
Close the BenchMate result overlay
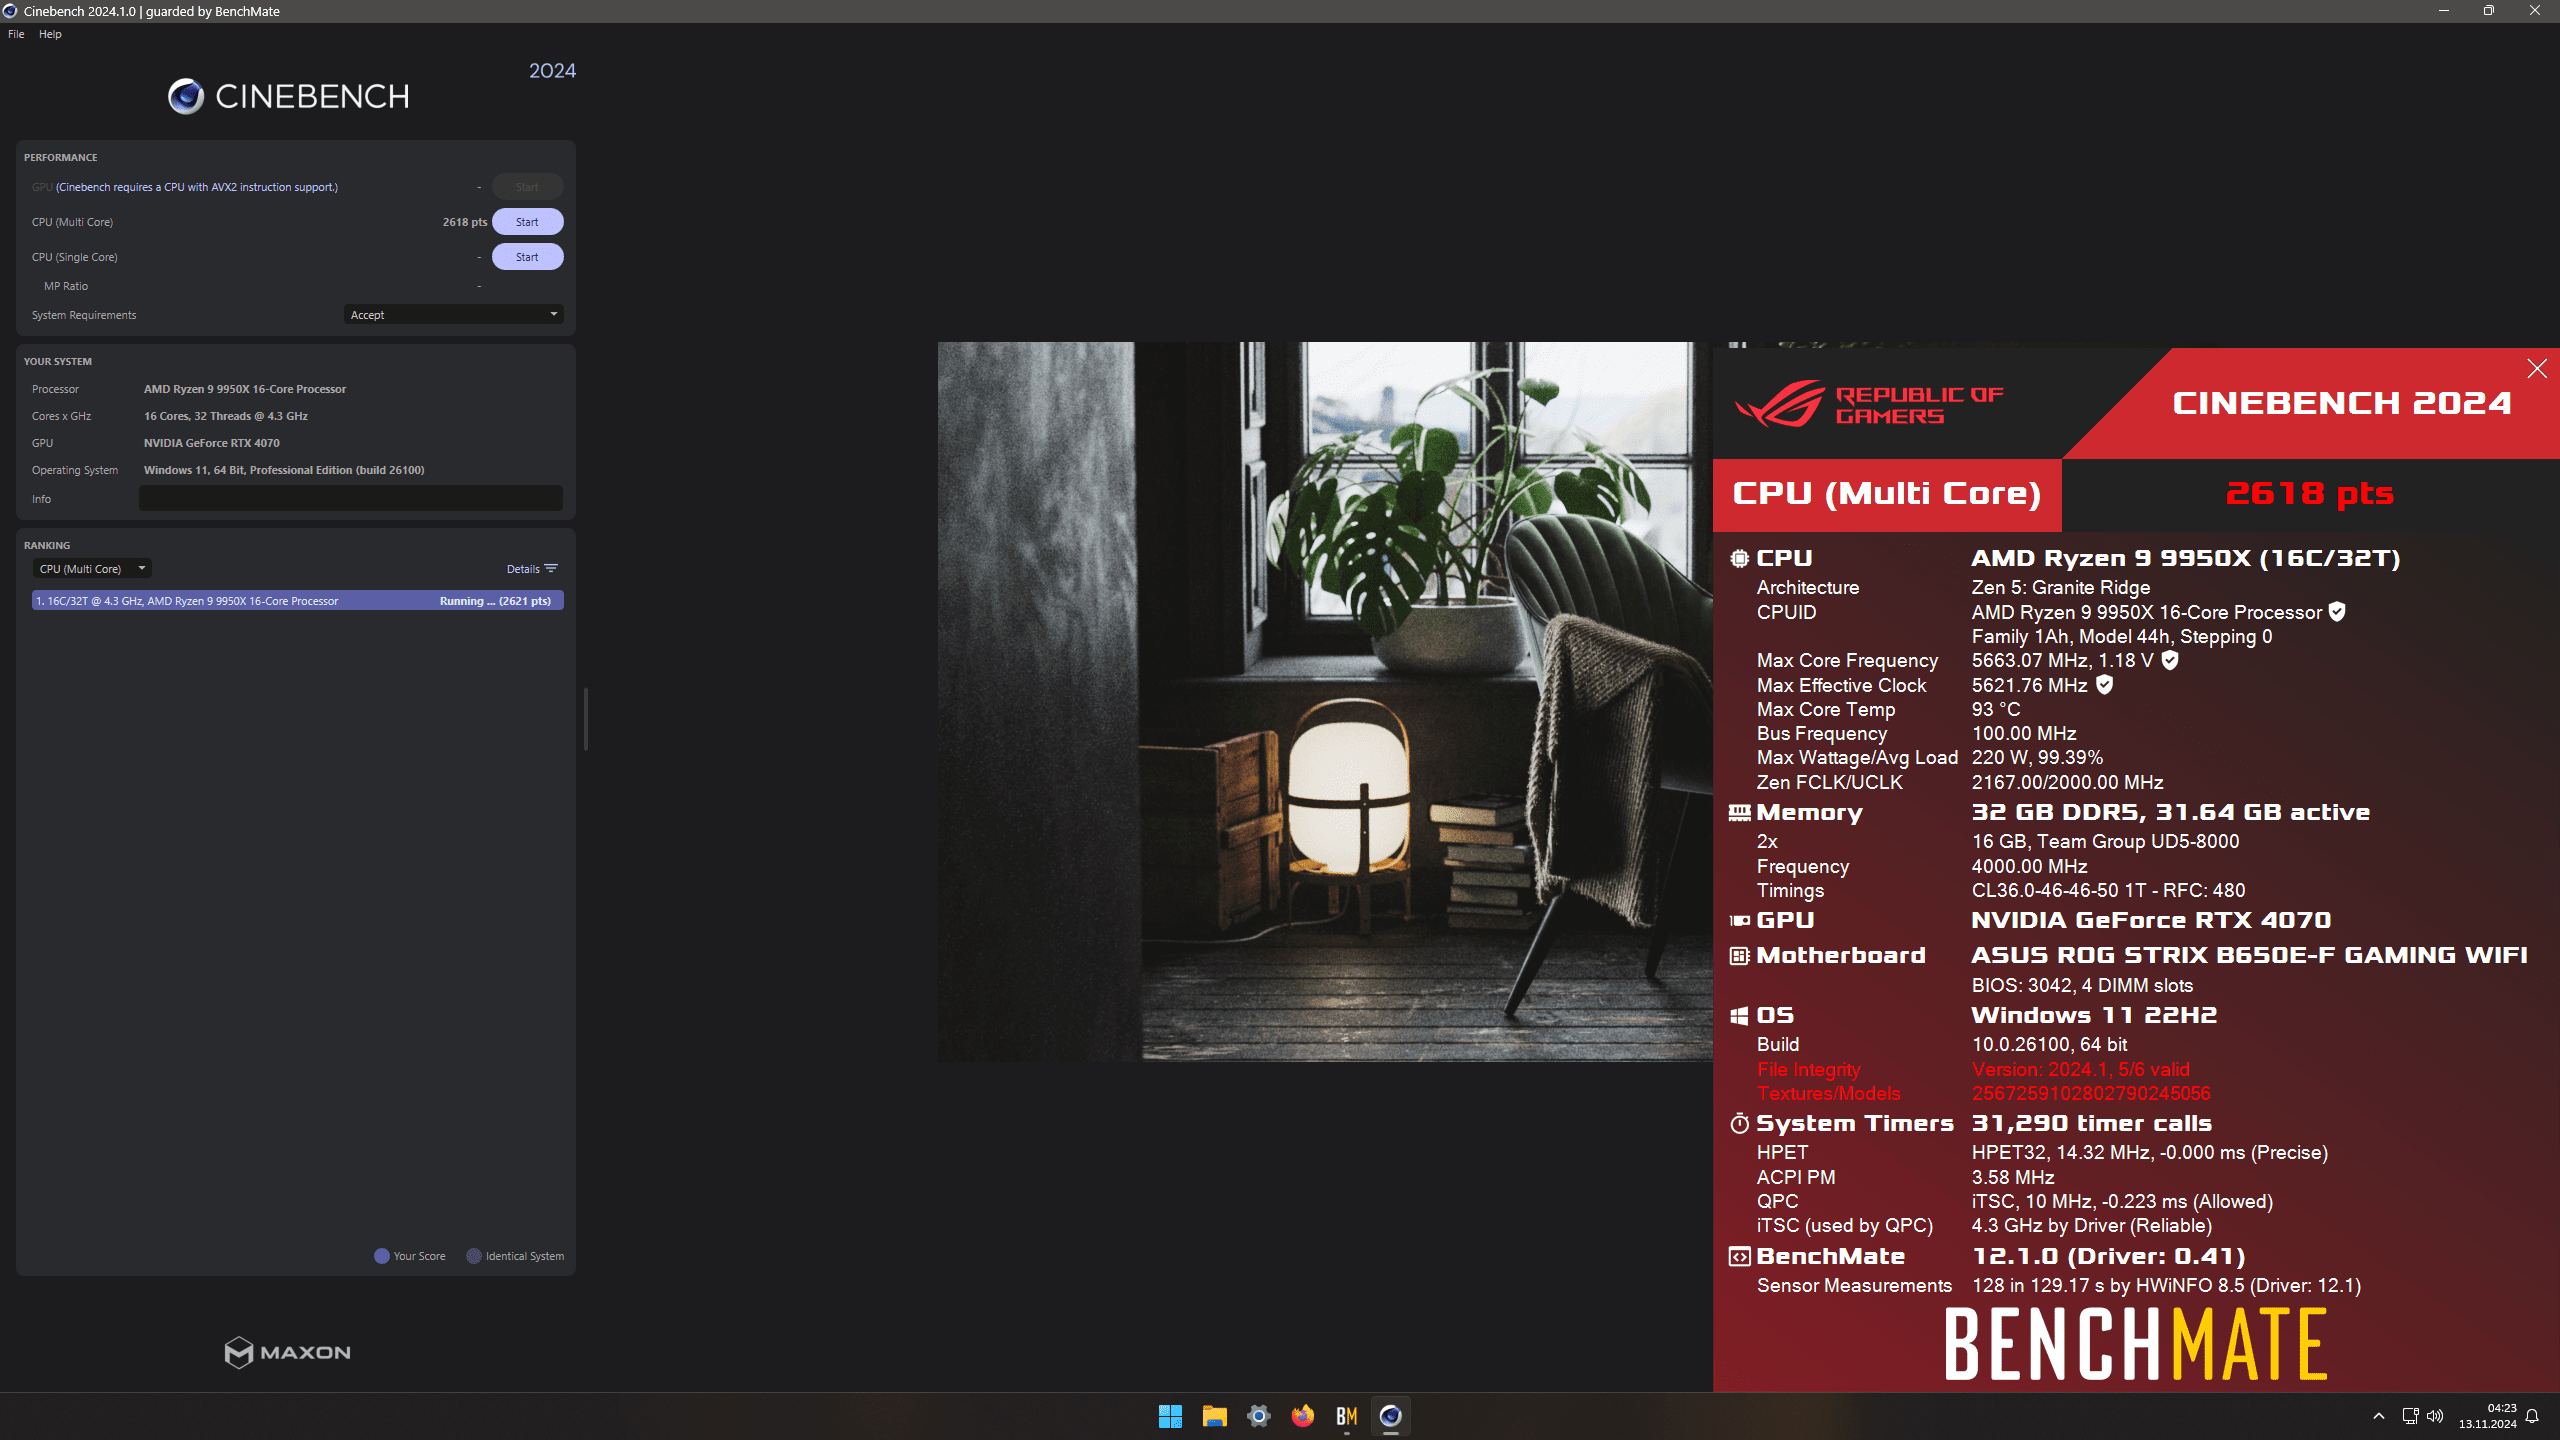click(x=2536, y=369)
